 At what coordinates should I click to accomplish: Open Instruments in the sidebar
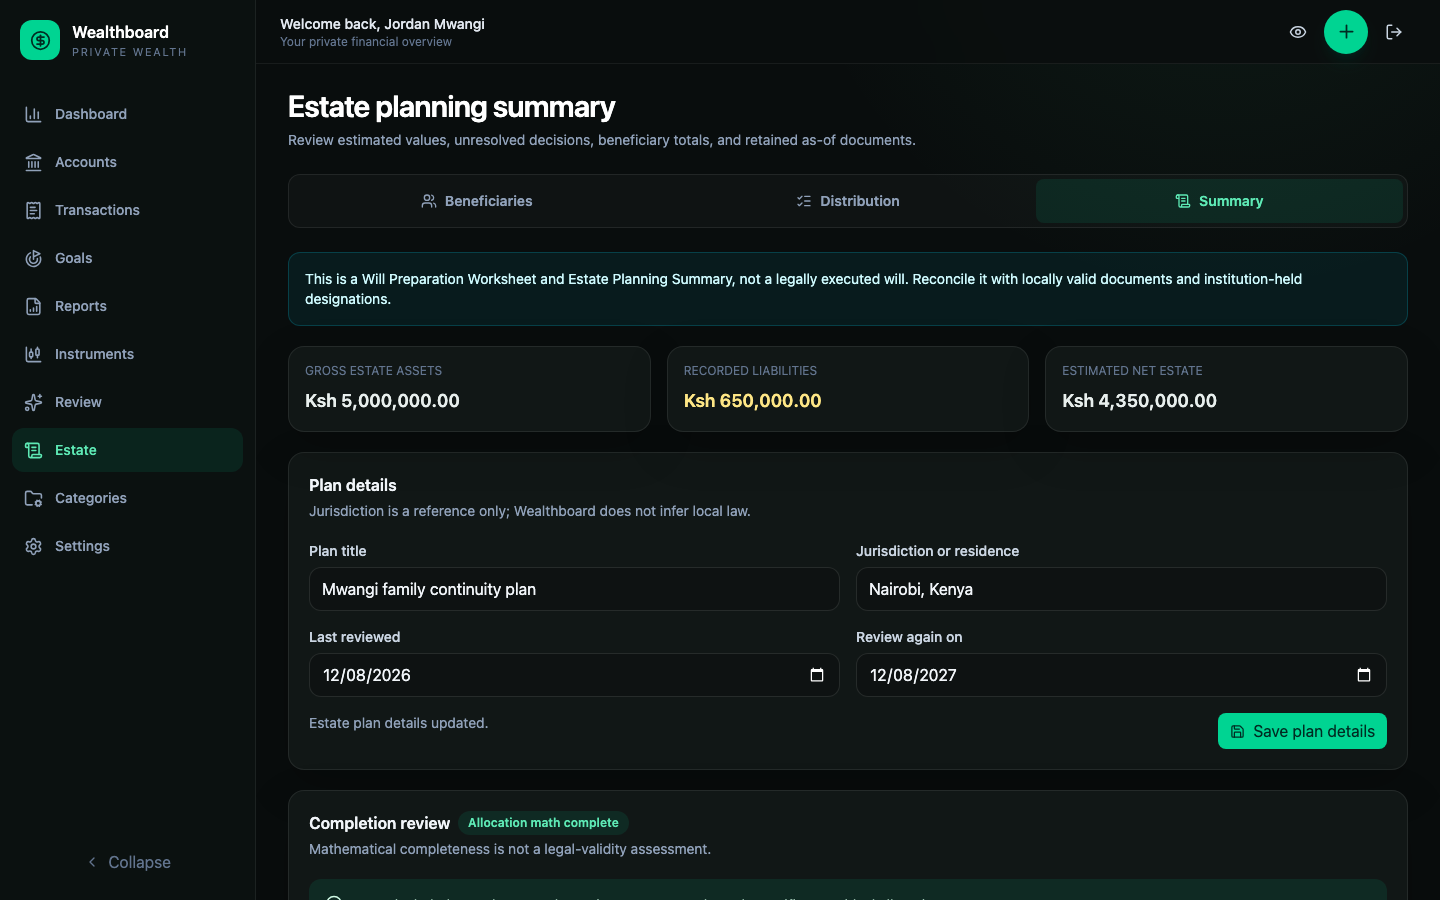click(127, 354)
